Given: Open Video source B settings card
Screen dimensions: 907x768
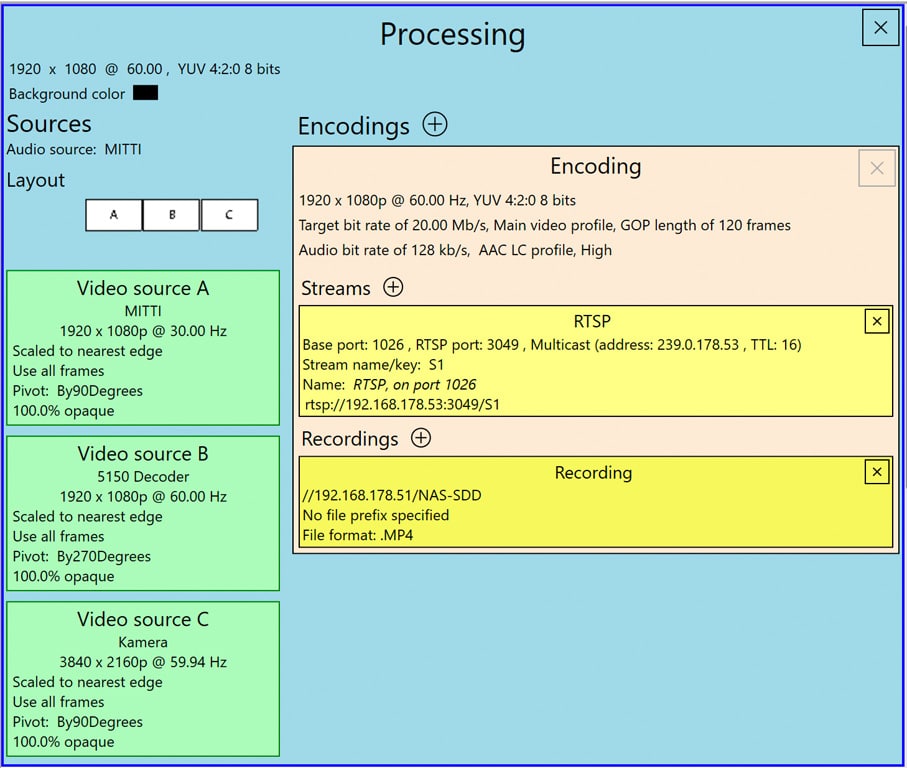Looking at the screenshot, I should tap(143, 513).
